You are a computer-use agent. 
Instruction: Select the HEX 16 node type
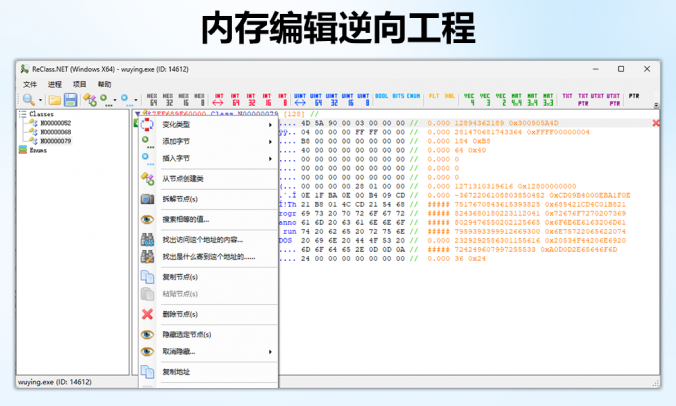[184, 100]
